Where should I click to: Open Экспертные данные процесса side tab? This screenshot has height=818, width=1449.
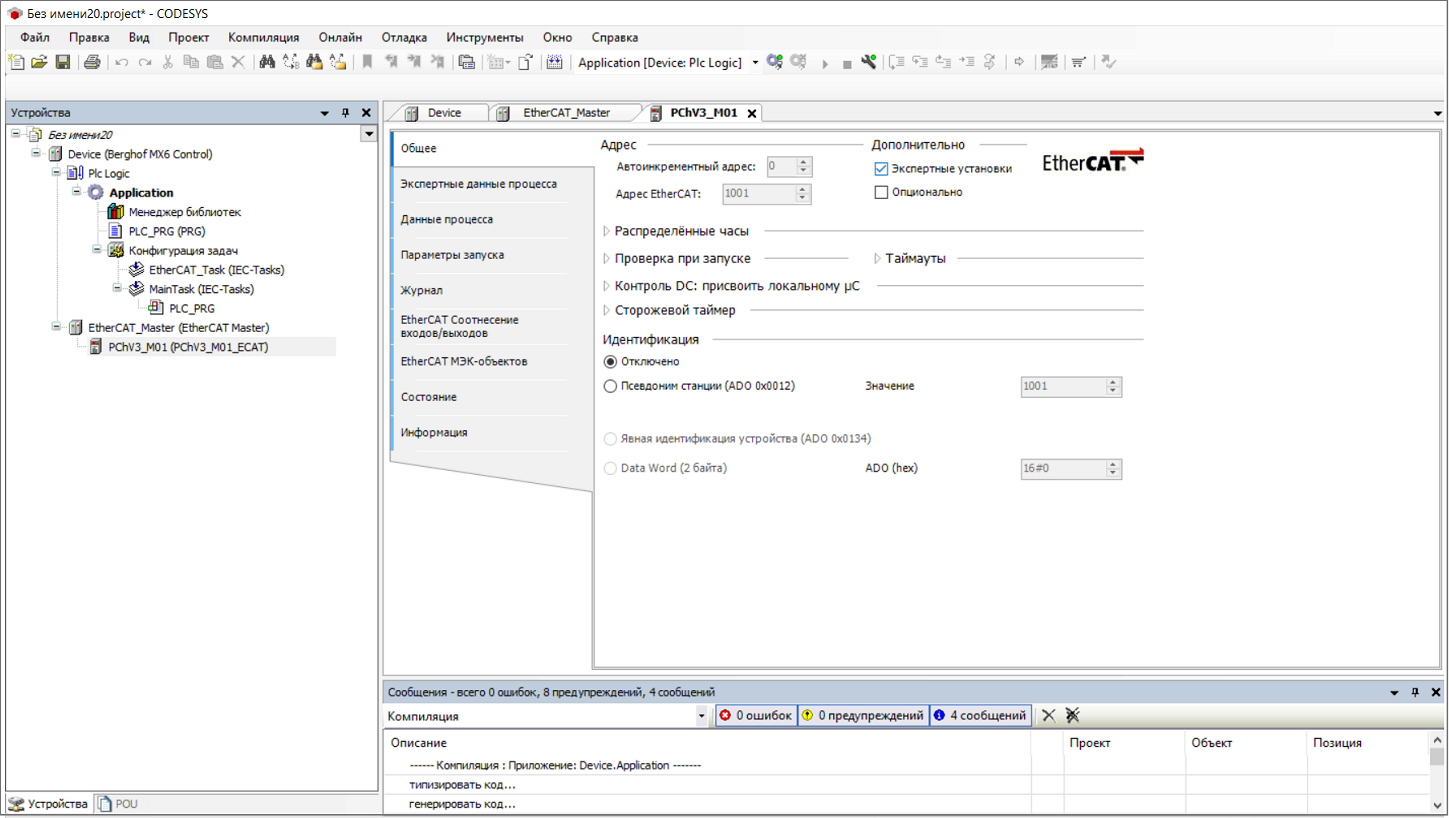(479, 184)
